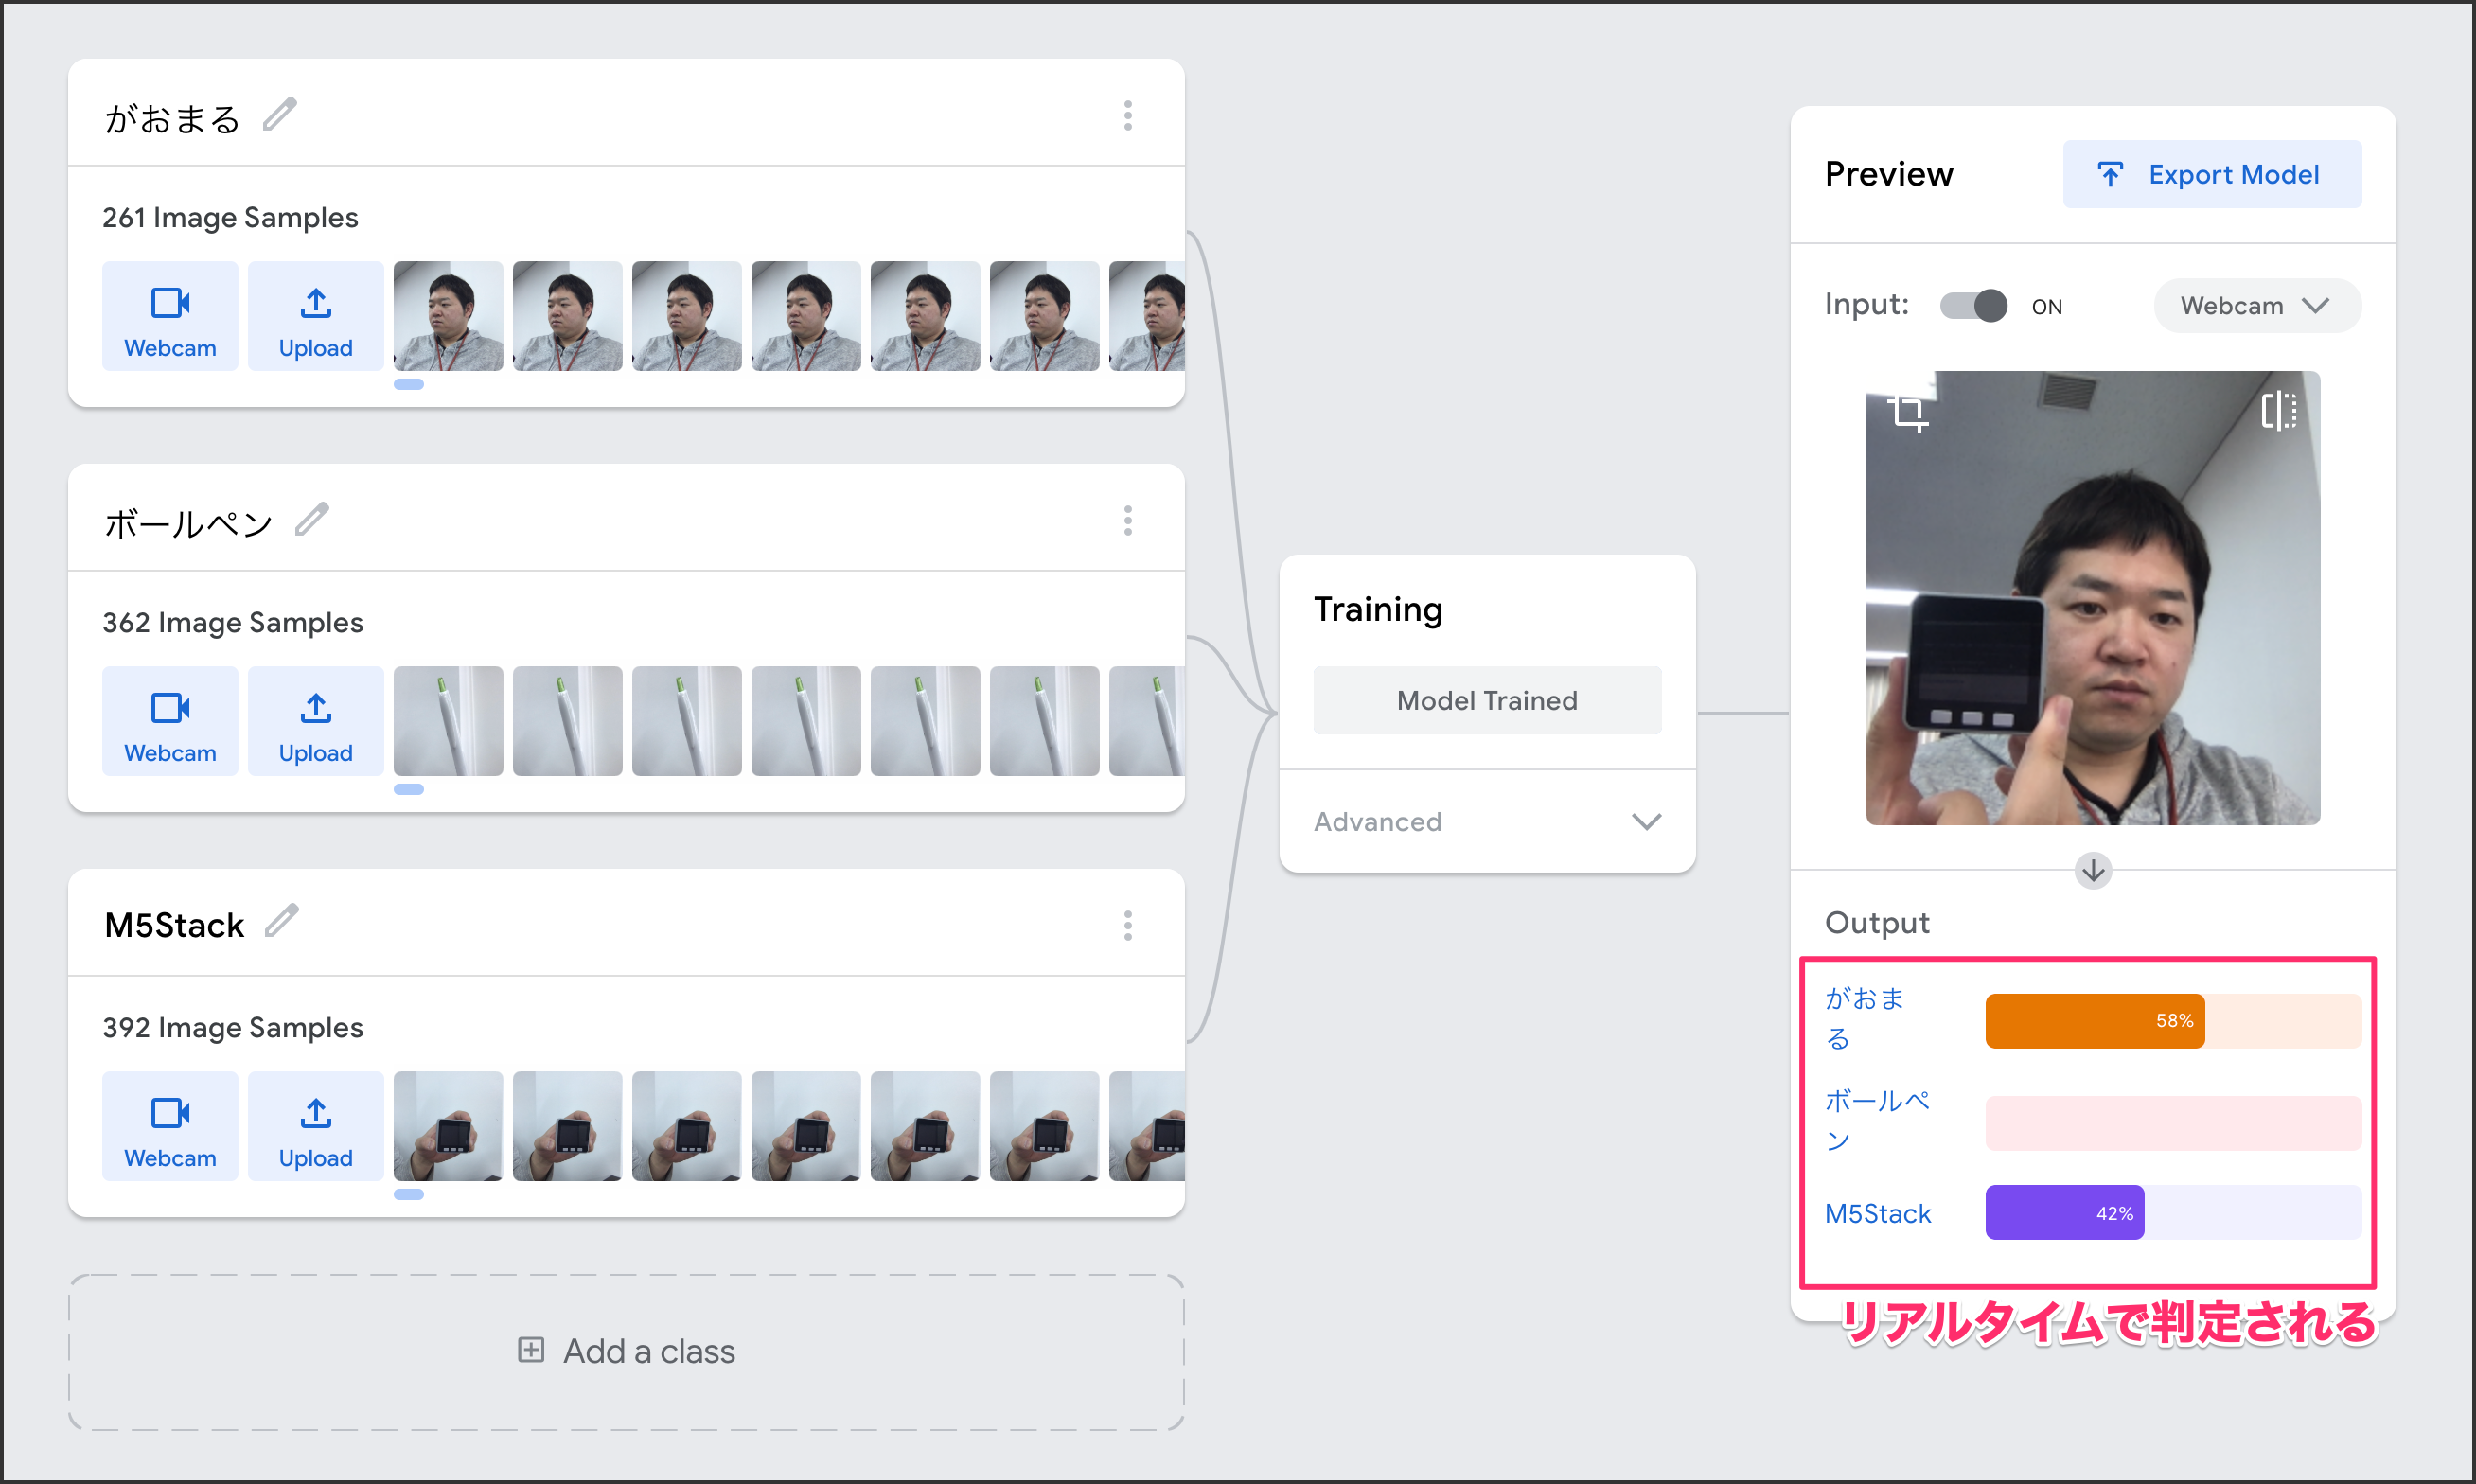2476x1484 pixels.
Task: Click Upload button in ボールペン class
Action: click(x=315, y=722)
